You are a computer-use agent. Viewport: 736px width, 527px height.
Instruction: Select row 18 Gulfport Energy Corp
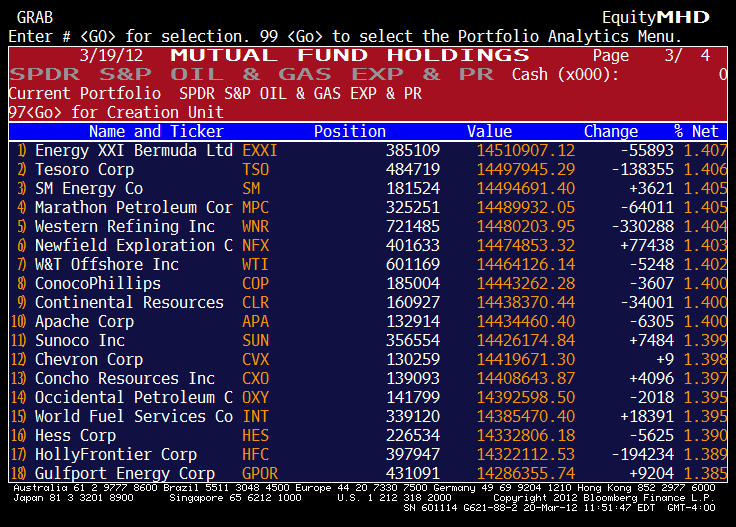click(x=368, y=473)
